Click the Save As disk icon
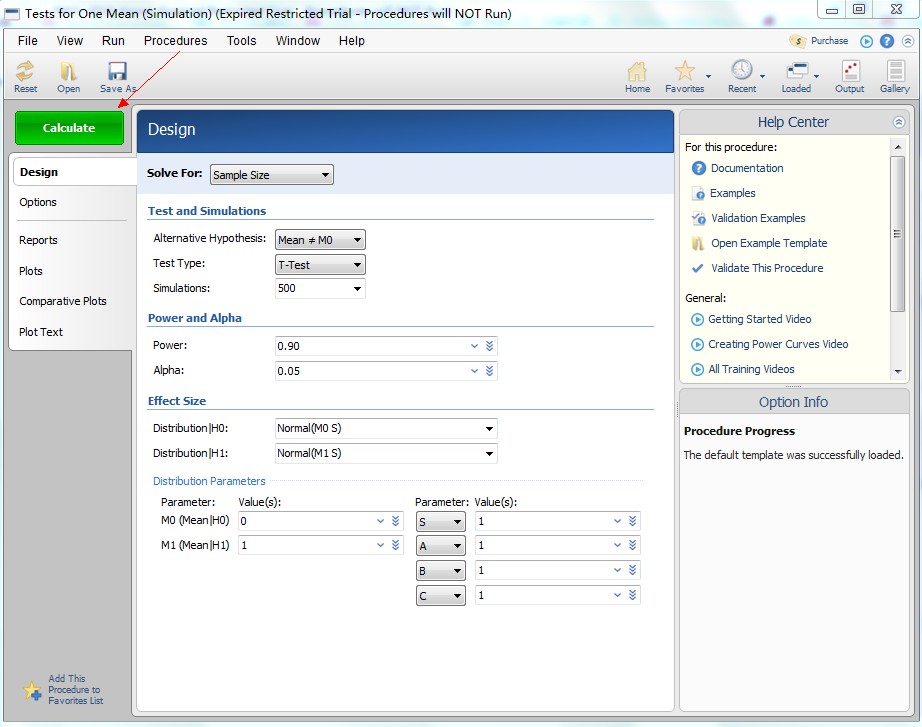Viewport: 922px width, 727px height. pyautogui.click(x=117, y=73)
